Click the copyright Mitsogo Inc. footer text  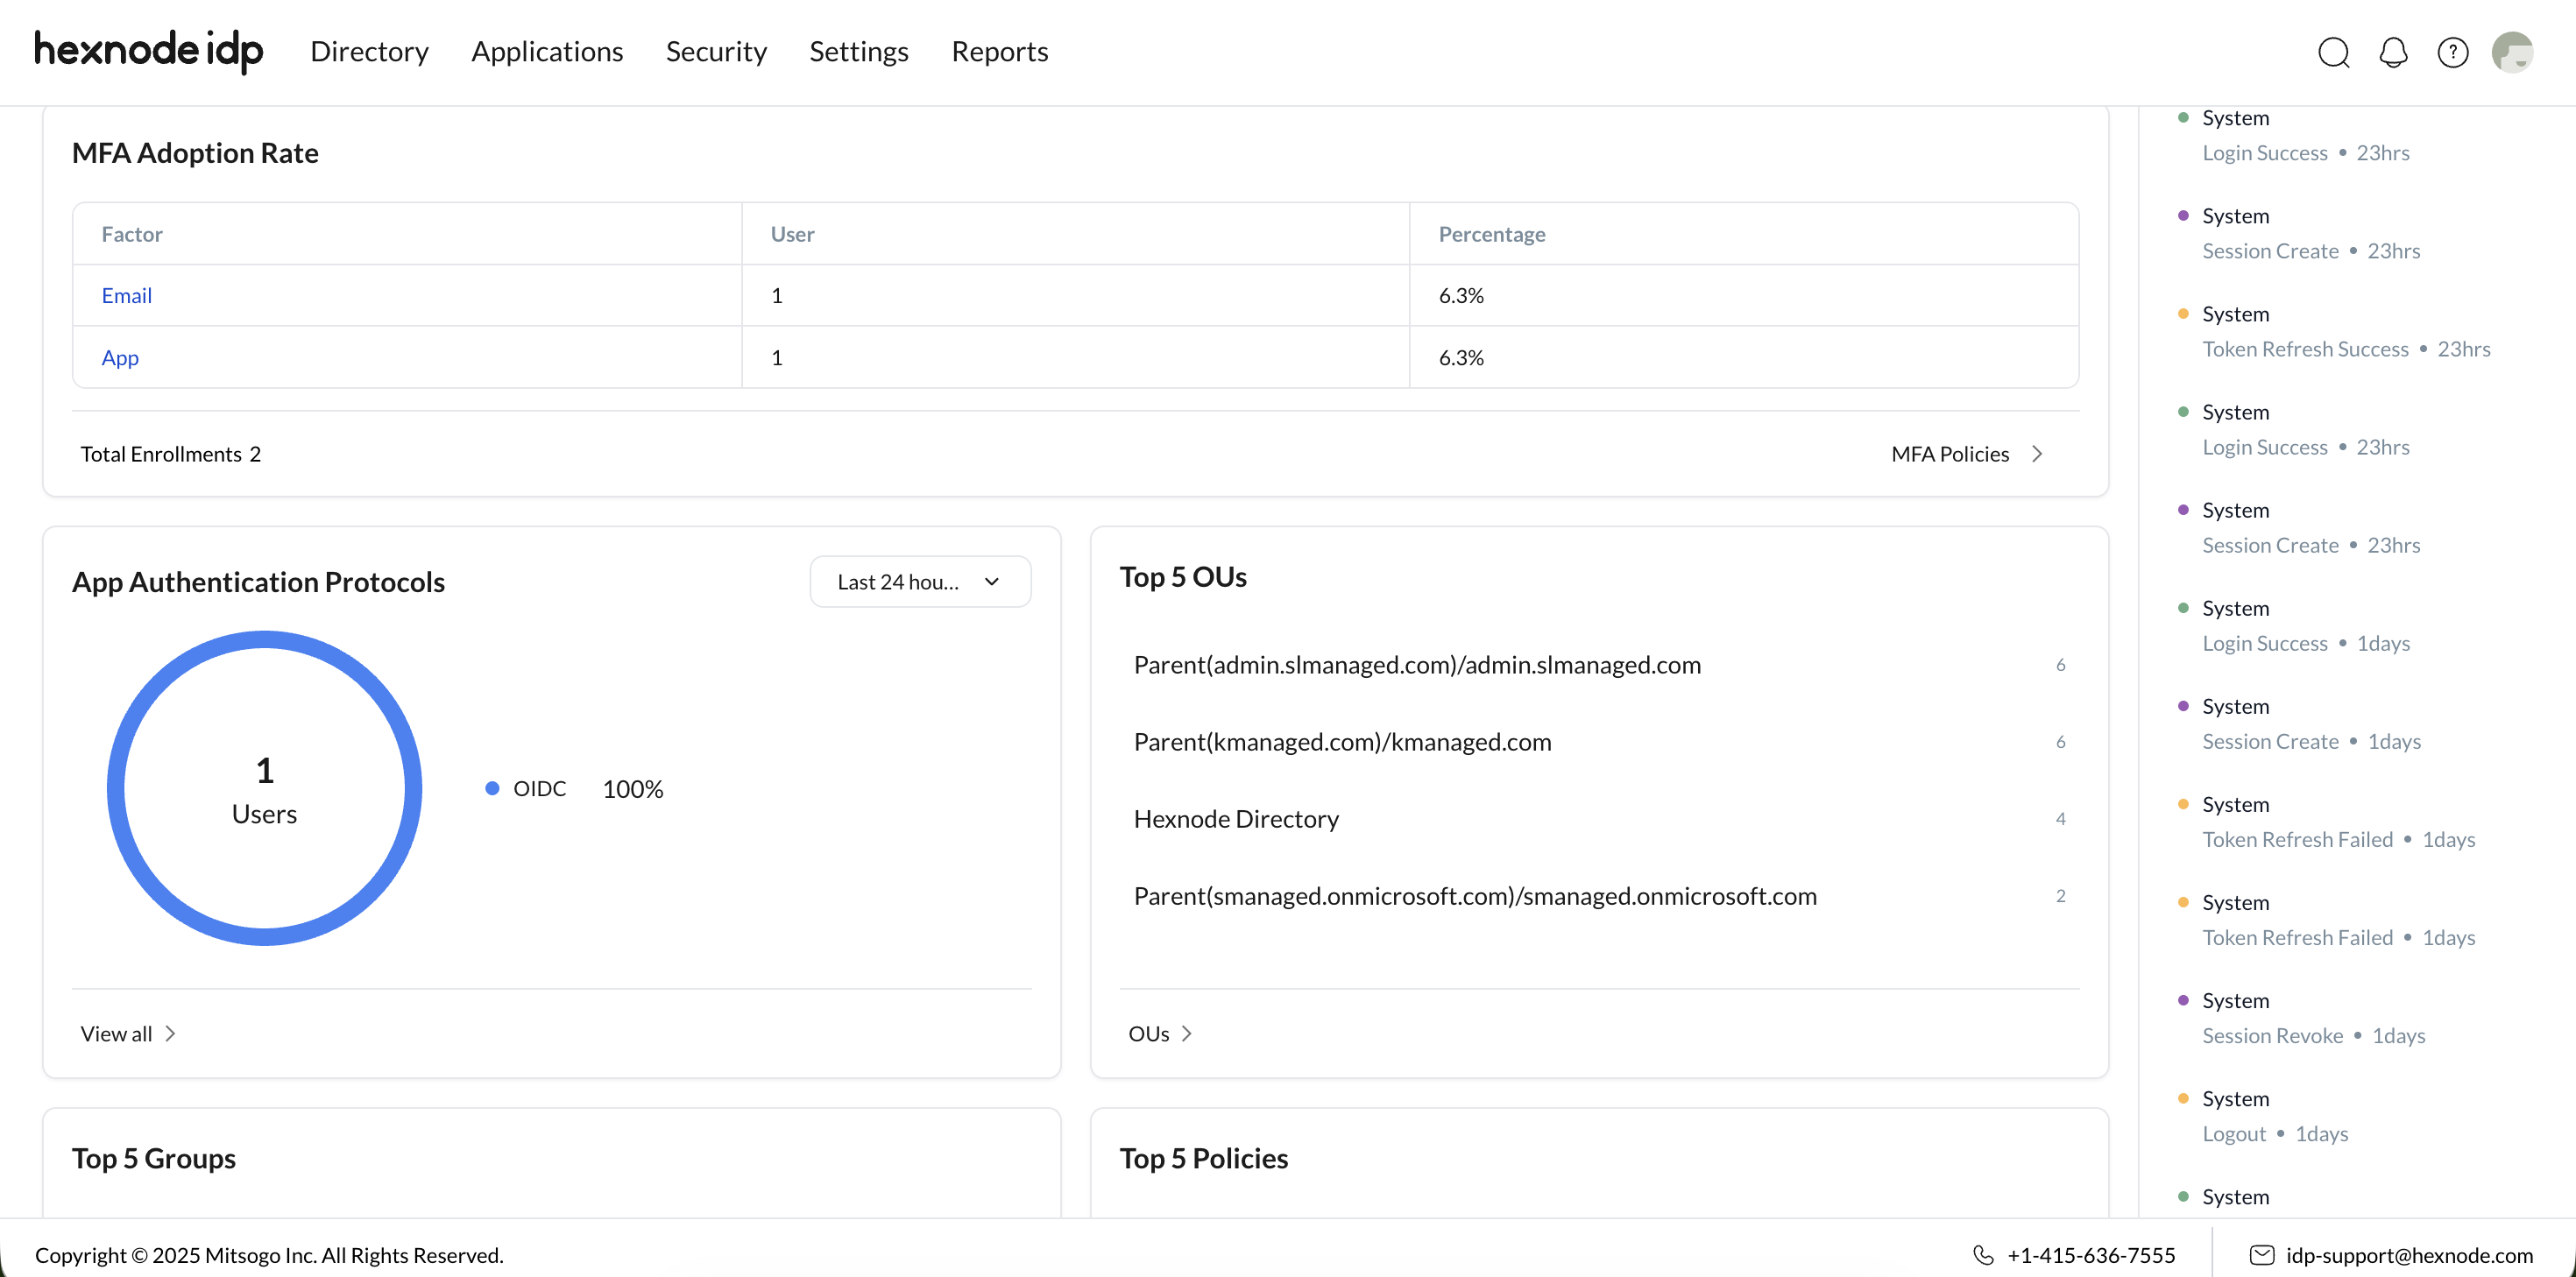[x=269, y=1254]
